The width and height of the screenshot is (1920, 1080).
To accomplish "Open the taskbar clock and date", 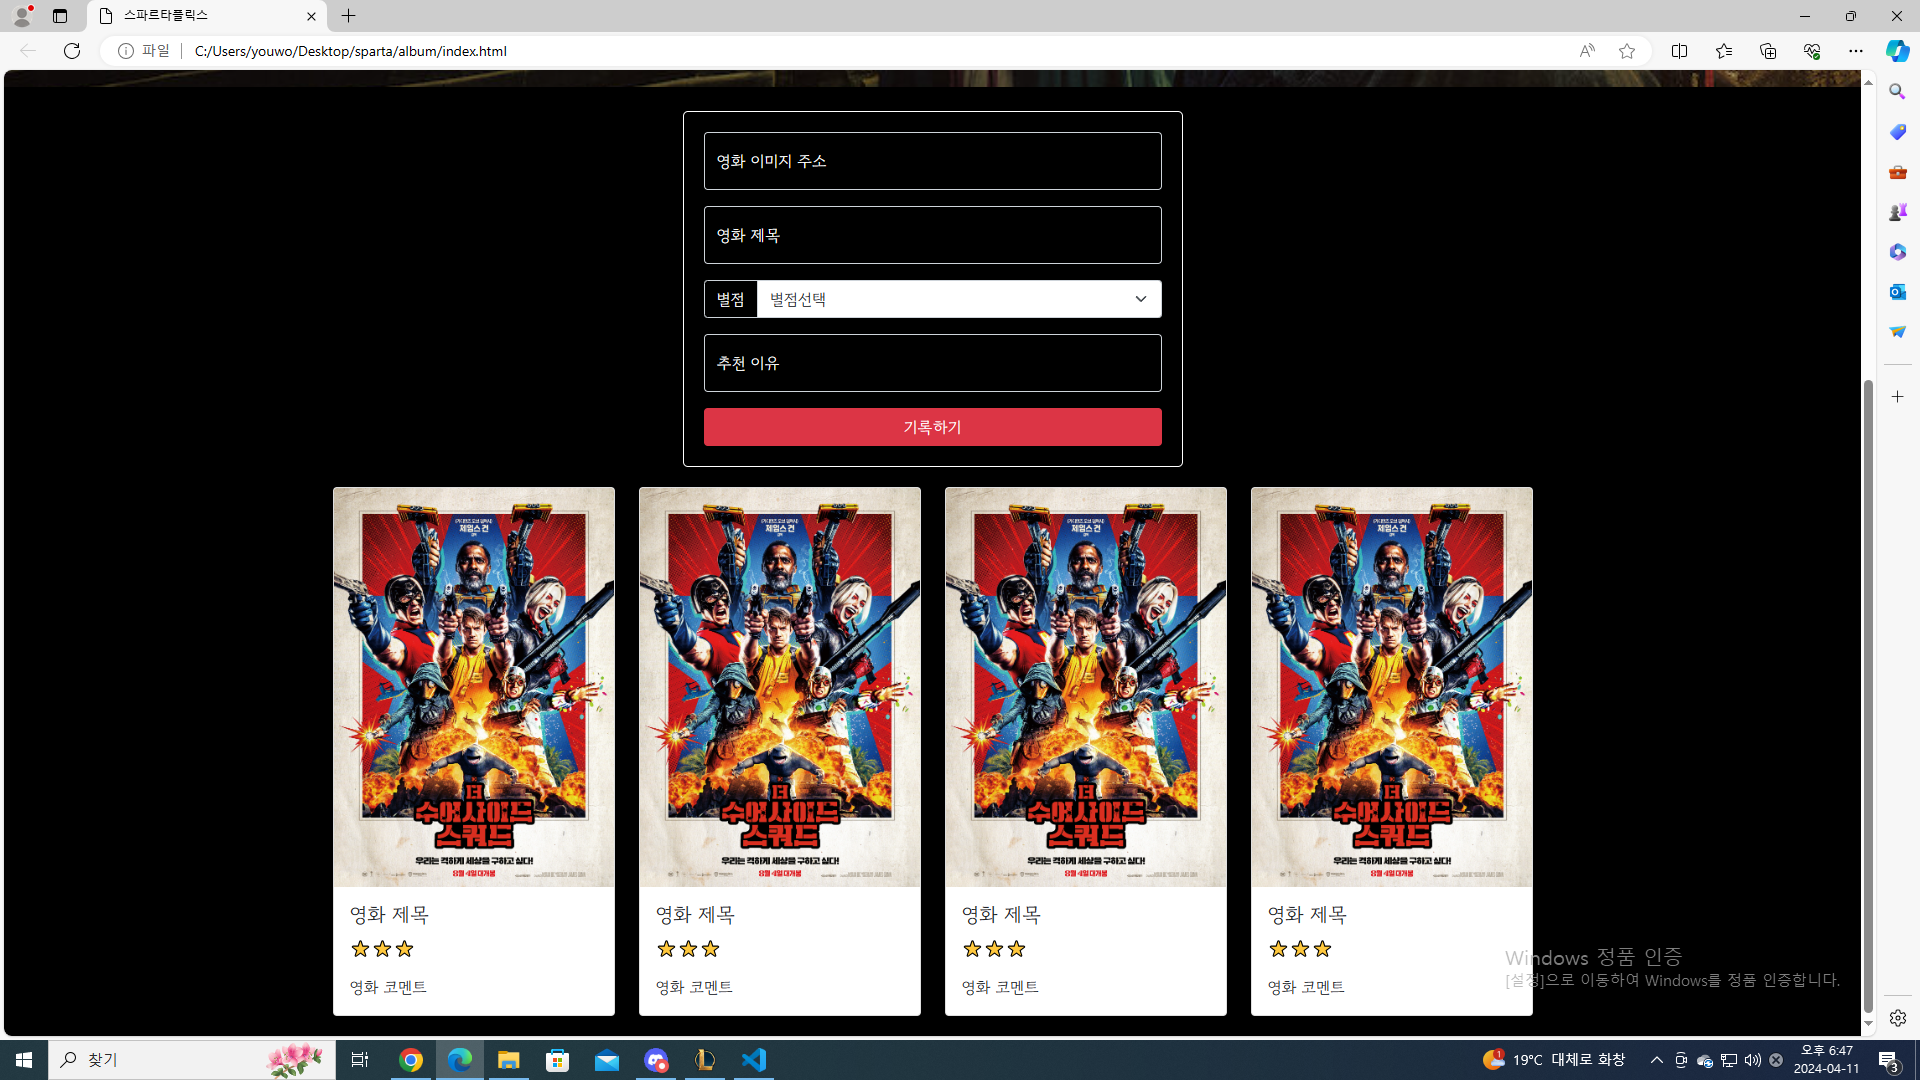I will point(1827,1060).
